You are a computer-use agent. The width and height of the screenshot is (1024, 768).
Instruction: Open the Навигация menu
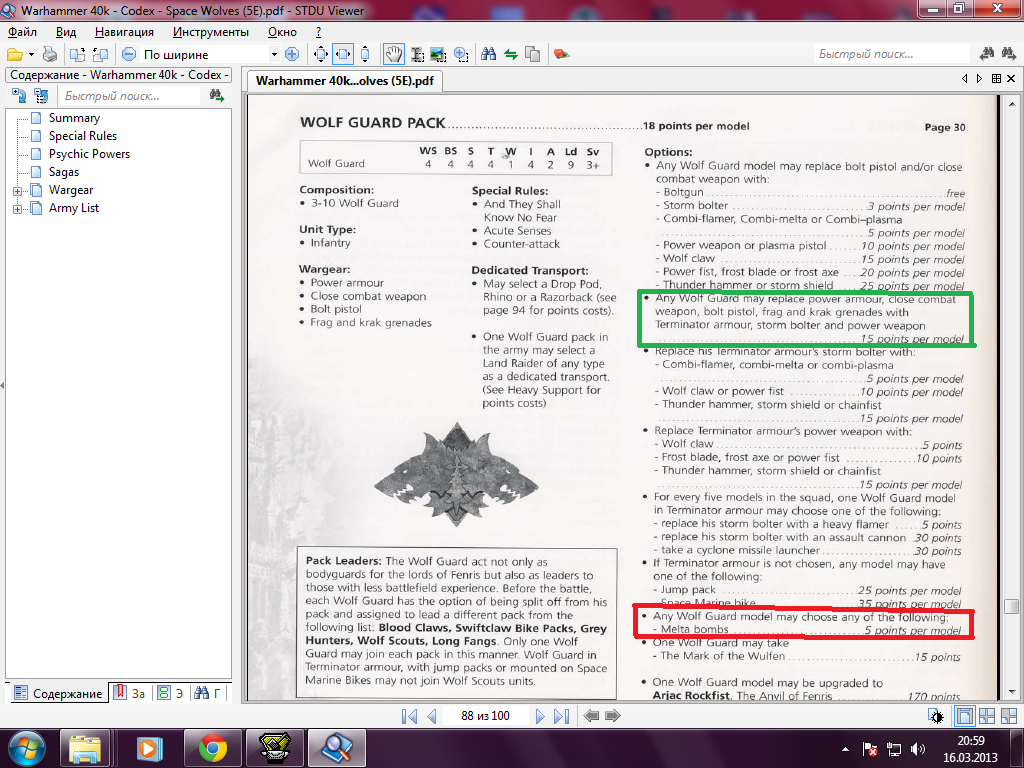(x=124, y=32)
